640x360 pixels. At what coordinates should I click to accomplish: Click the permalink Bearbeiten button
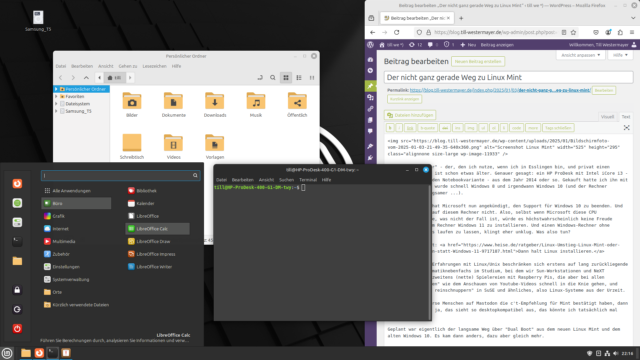click(x=603, y=90)
